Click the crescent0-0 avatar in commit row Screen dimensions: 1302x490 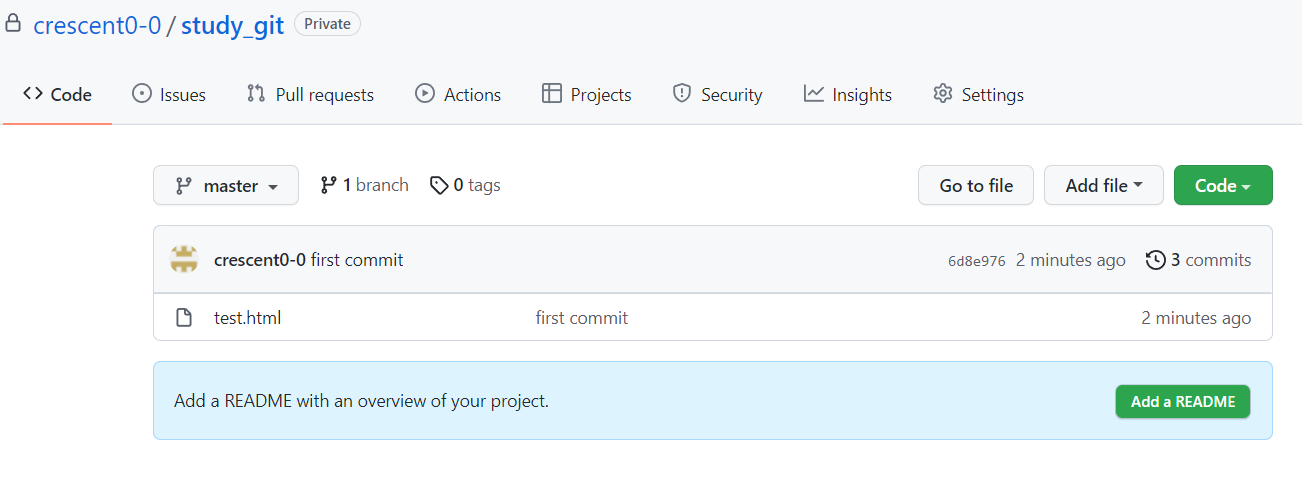pyautogui.click(x=184, y=260)
